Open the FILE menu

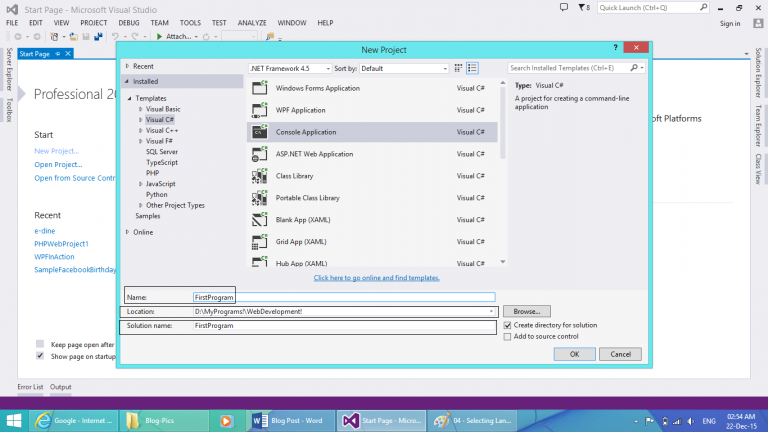[x=12, y=23]
